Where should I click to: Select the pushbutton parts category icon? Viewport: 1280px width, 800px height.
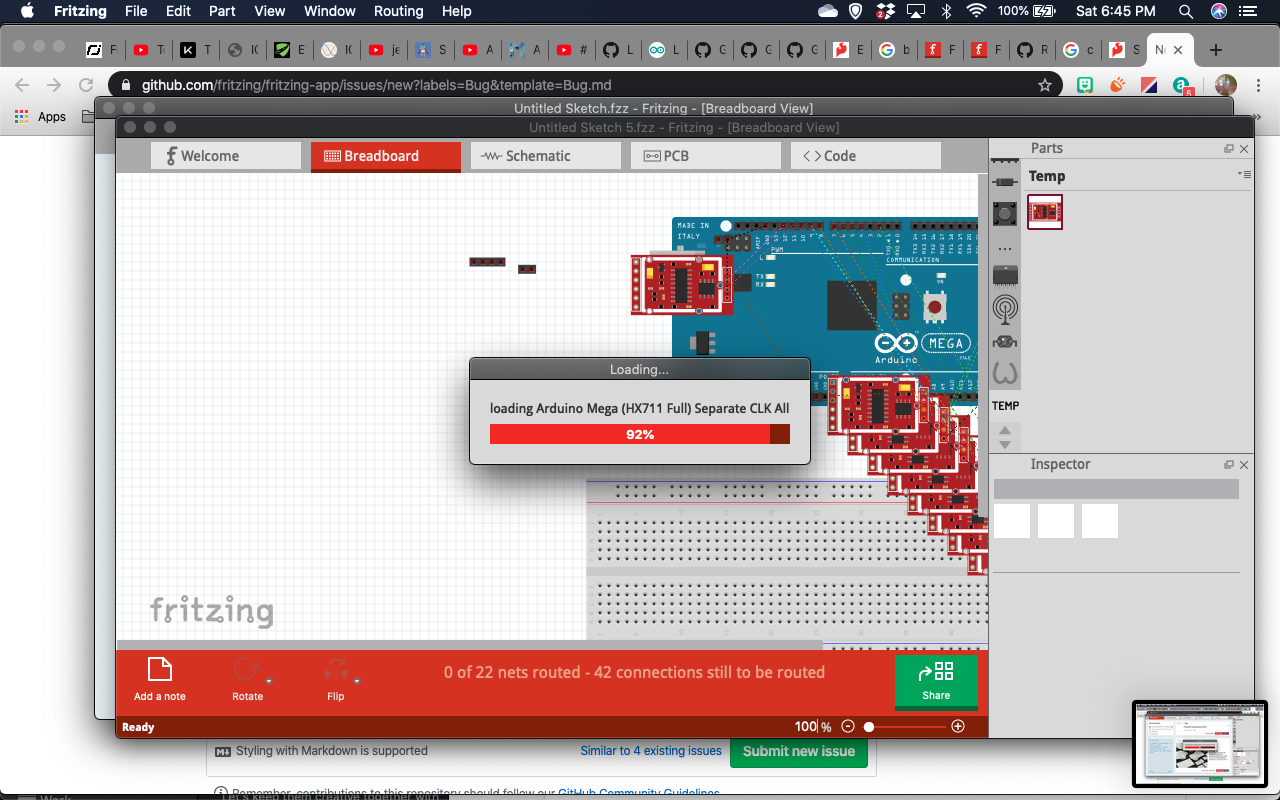(1004, 213)
